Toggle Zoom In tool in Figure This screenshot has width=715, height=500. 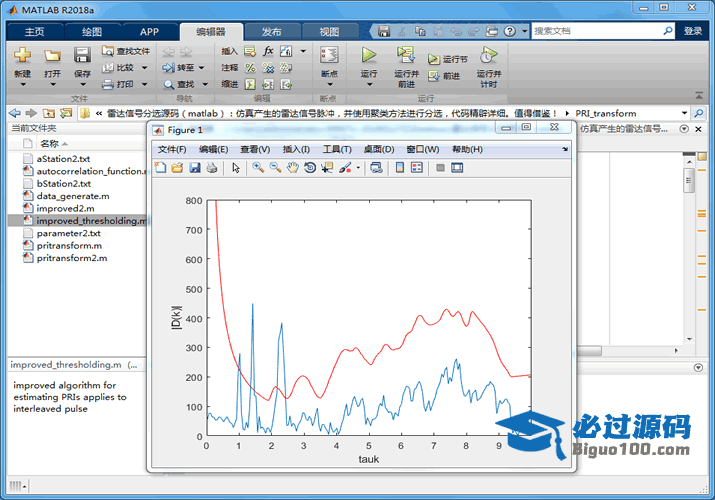(x=258, y=168)
